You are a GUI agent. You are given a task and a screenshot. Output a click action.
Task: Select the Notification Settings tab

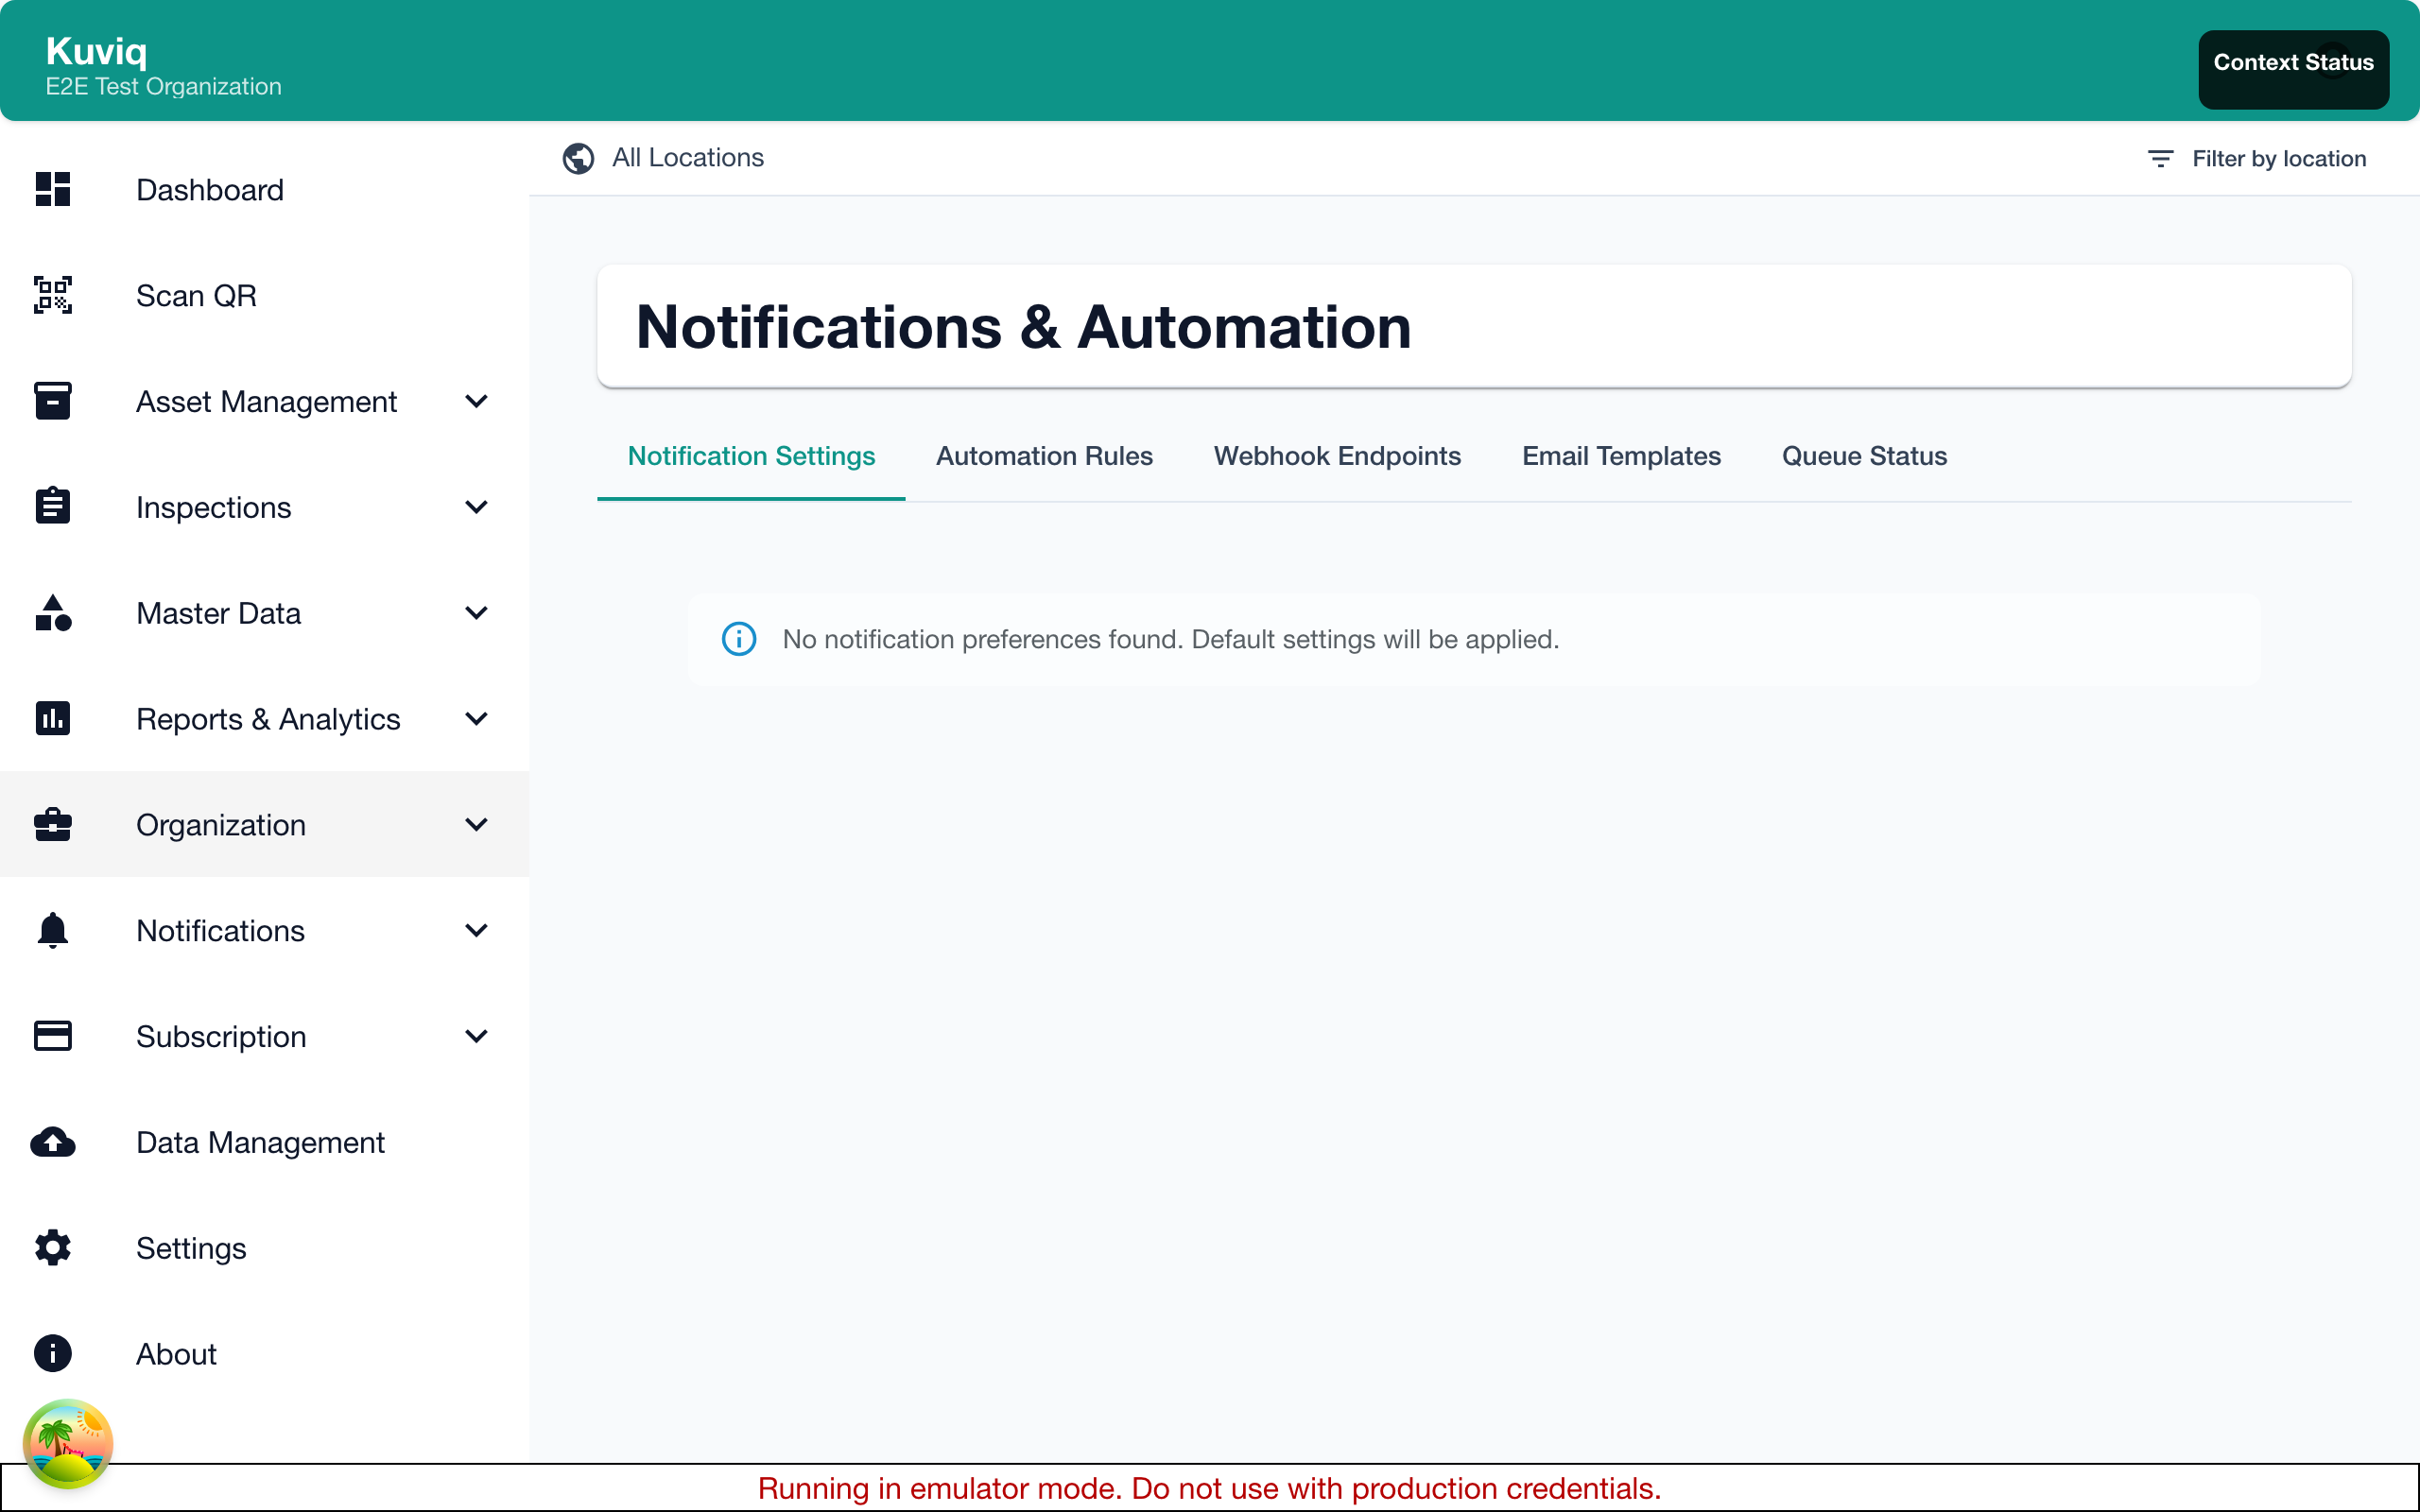click(x=751, y=456)
